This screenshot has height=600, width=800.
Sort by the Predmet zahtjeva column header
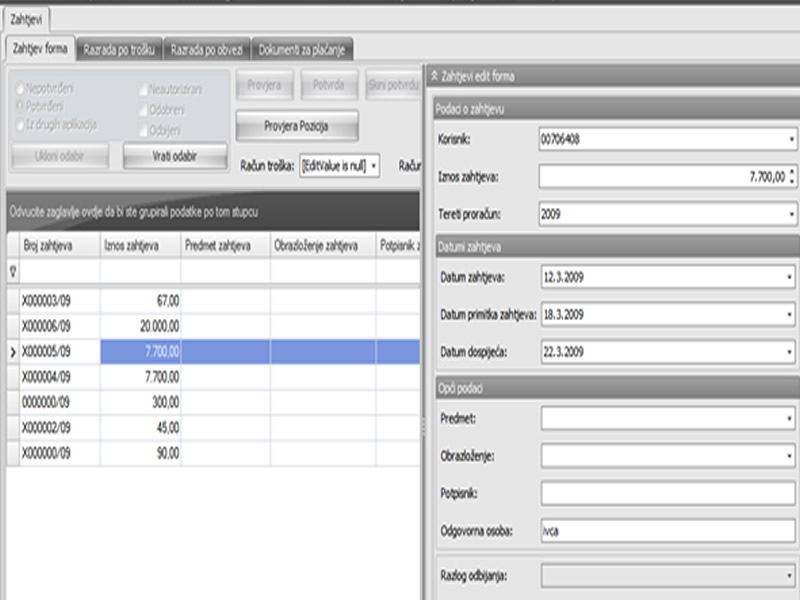tap(226, 246)
